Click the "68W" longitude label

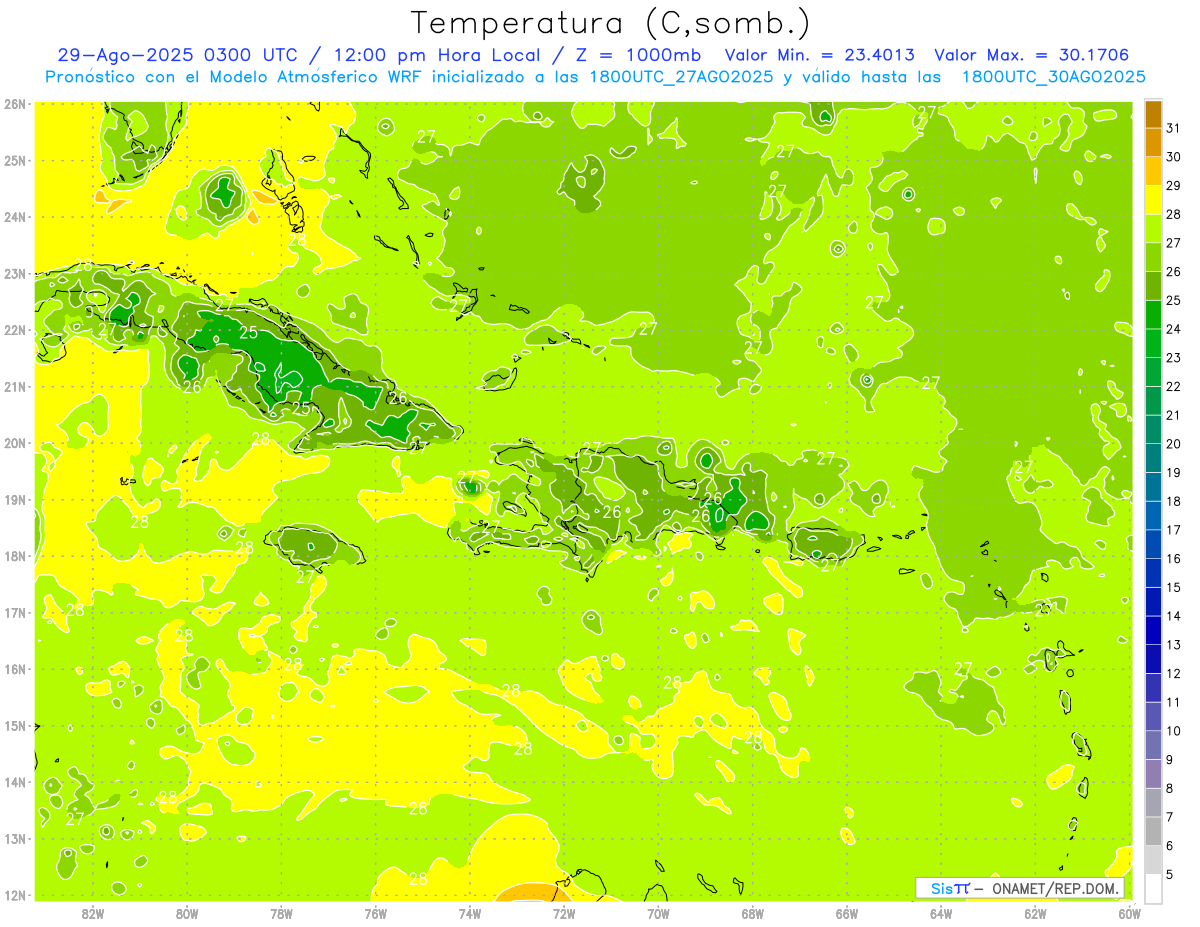(x=753, y=913)
